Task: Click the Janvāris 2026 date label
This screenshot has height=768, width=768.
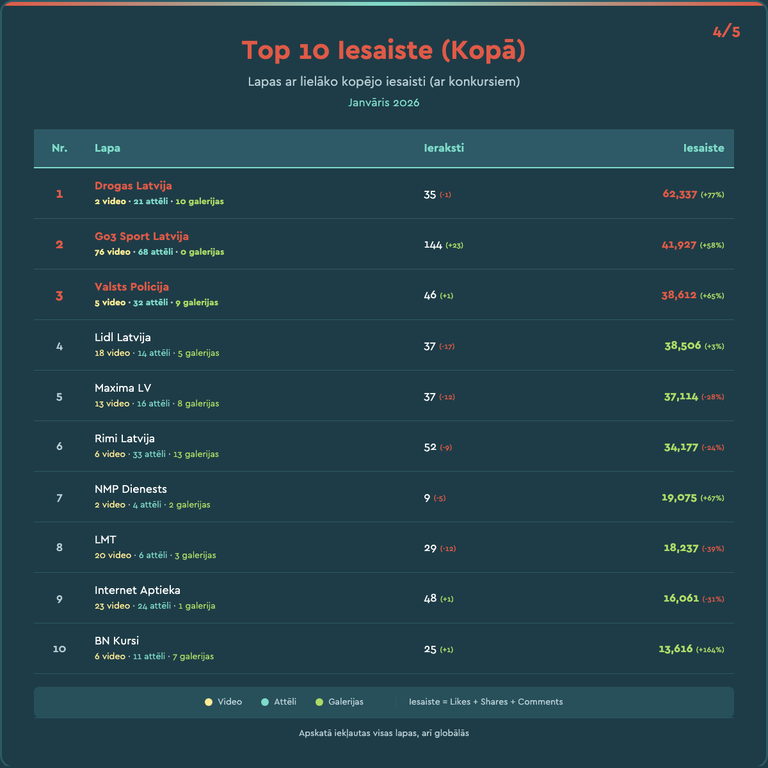Action: click(x=384, y=102)
